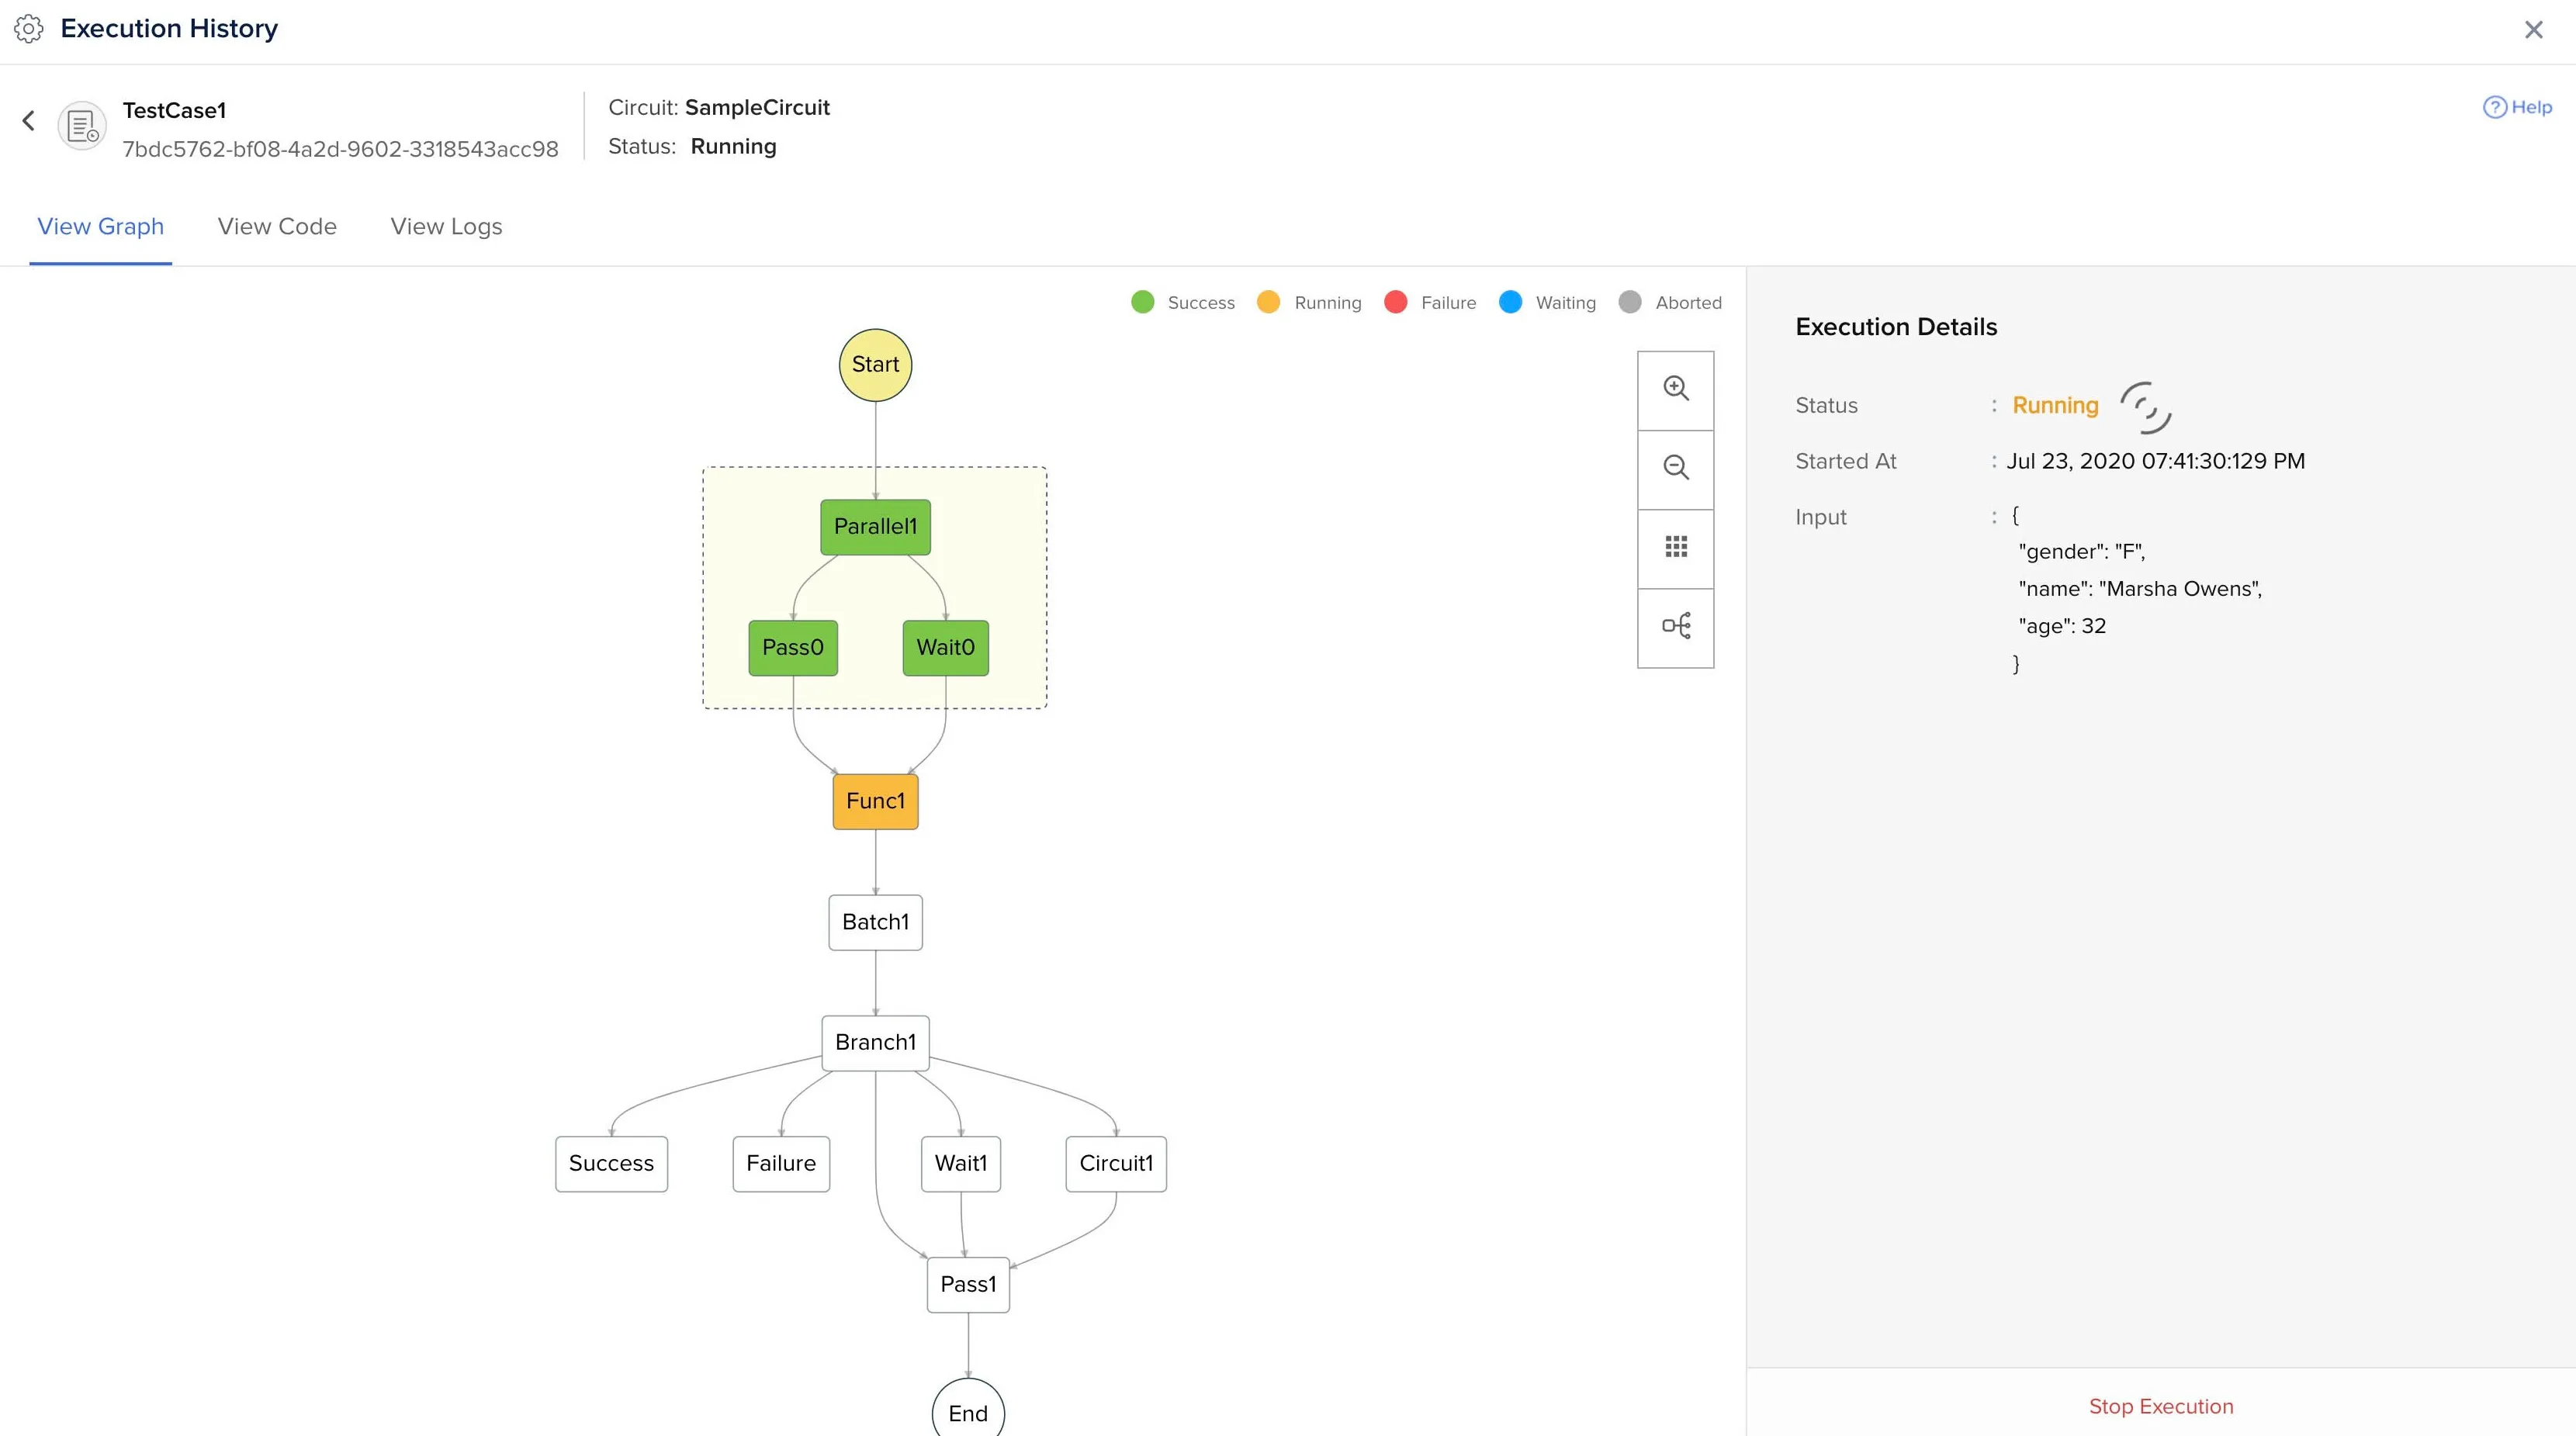Click the SampleCircuit circuit name

pos(757,107)
